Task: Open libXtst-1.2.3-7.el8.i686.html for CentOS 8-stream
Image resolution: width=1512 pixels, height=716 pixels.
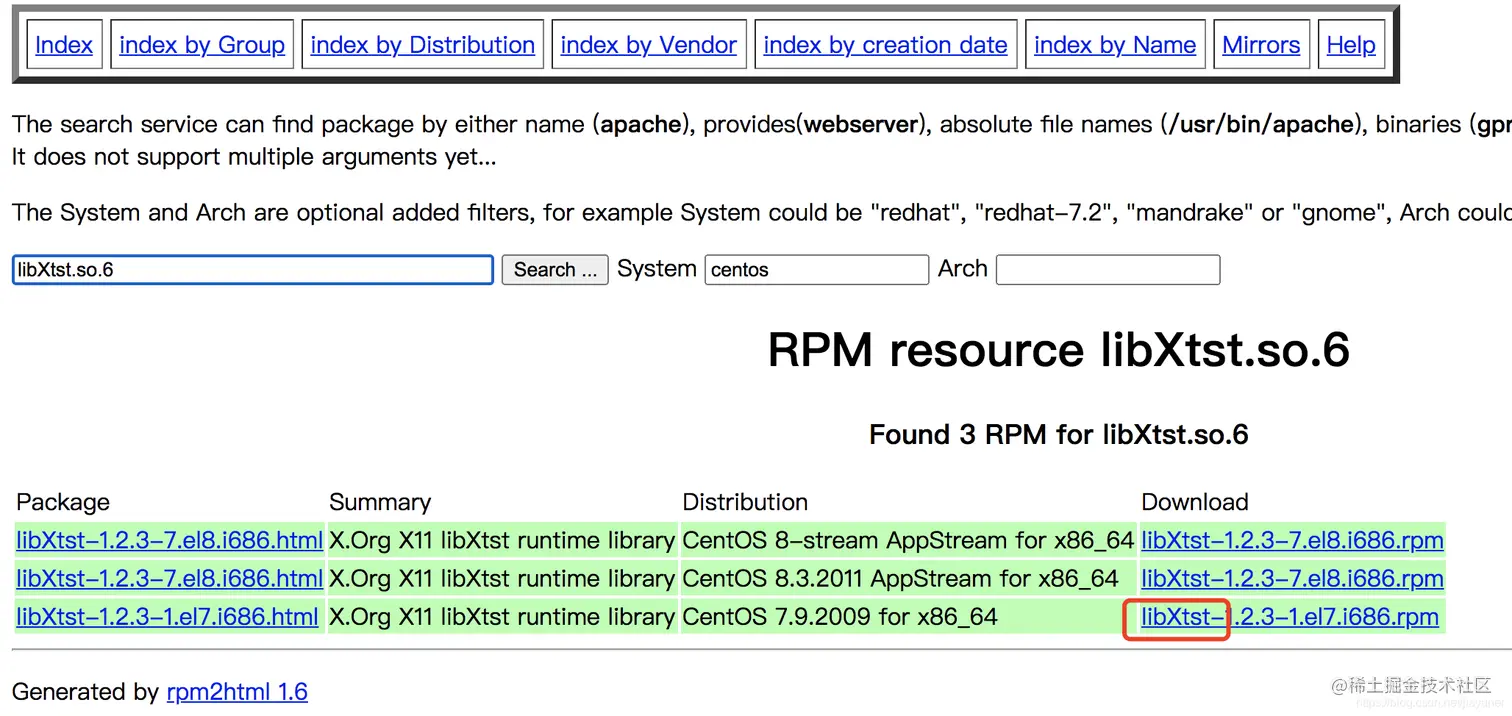Action: pyautogui.click(x=170, y=541)
